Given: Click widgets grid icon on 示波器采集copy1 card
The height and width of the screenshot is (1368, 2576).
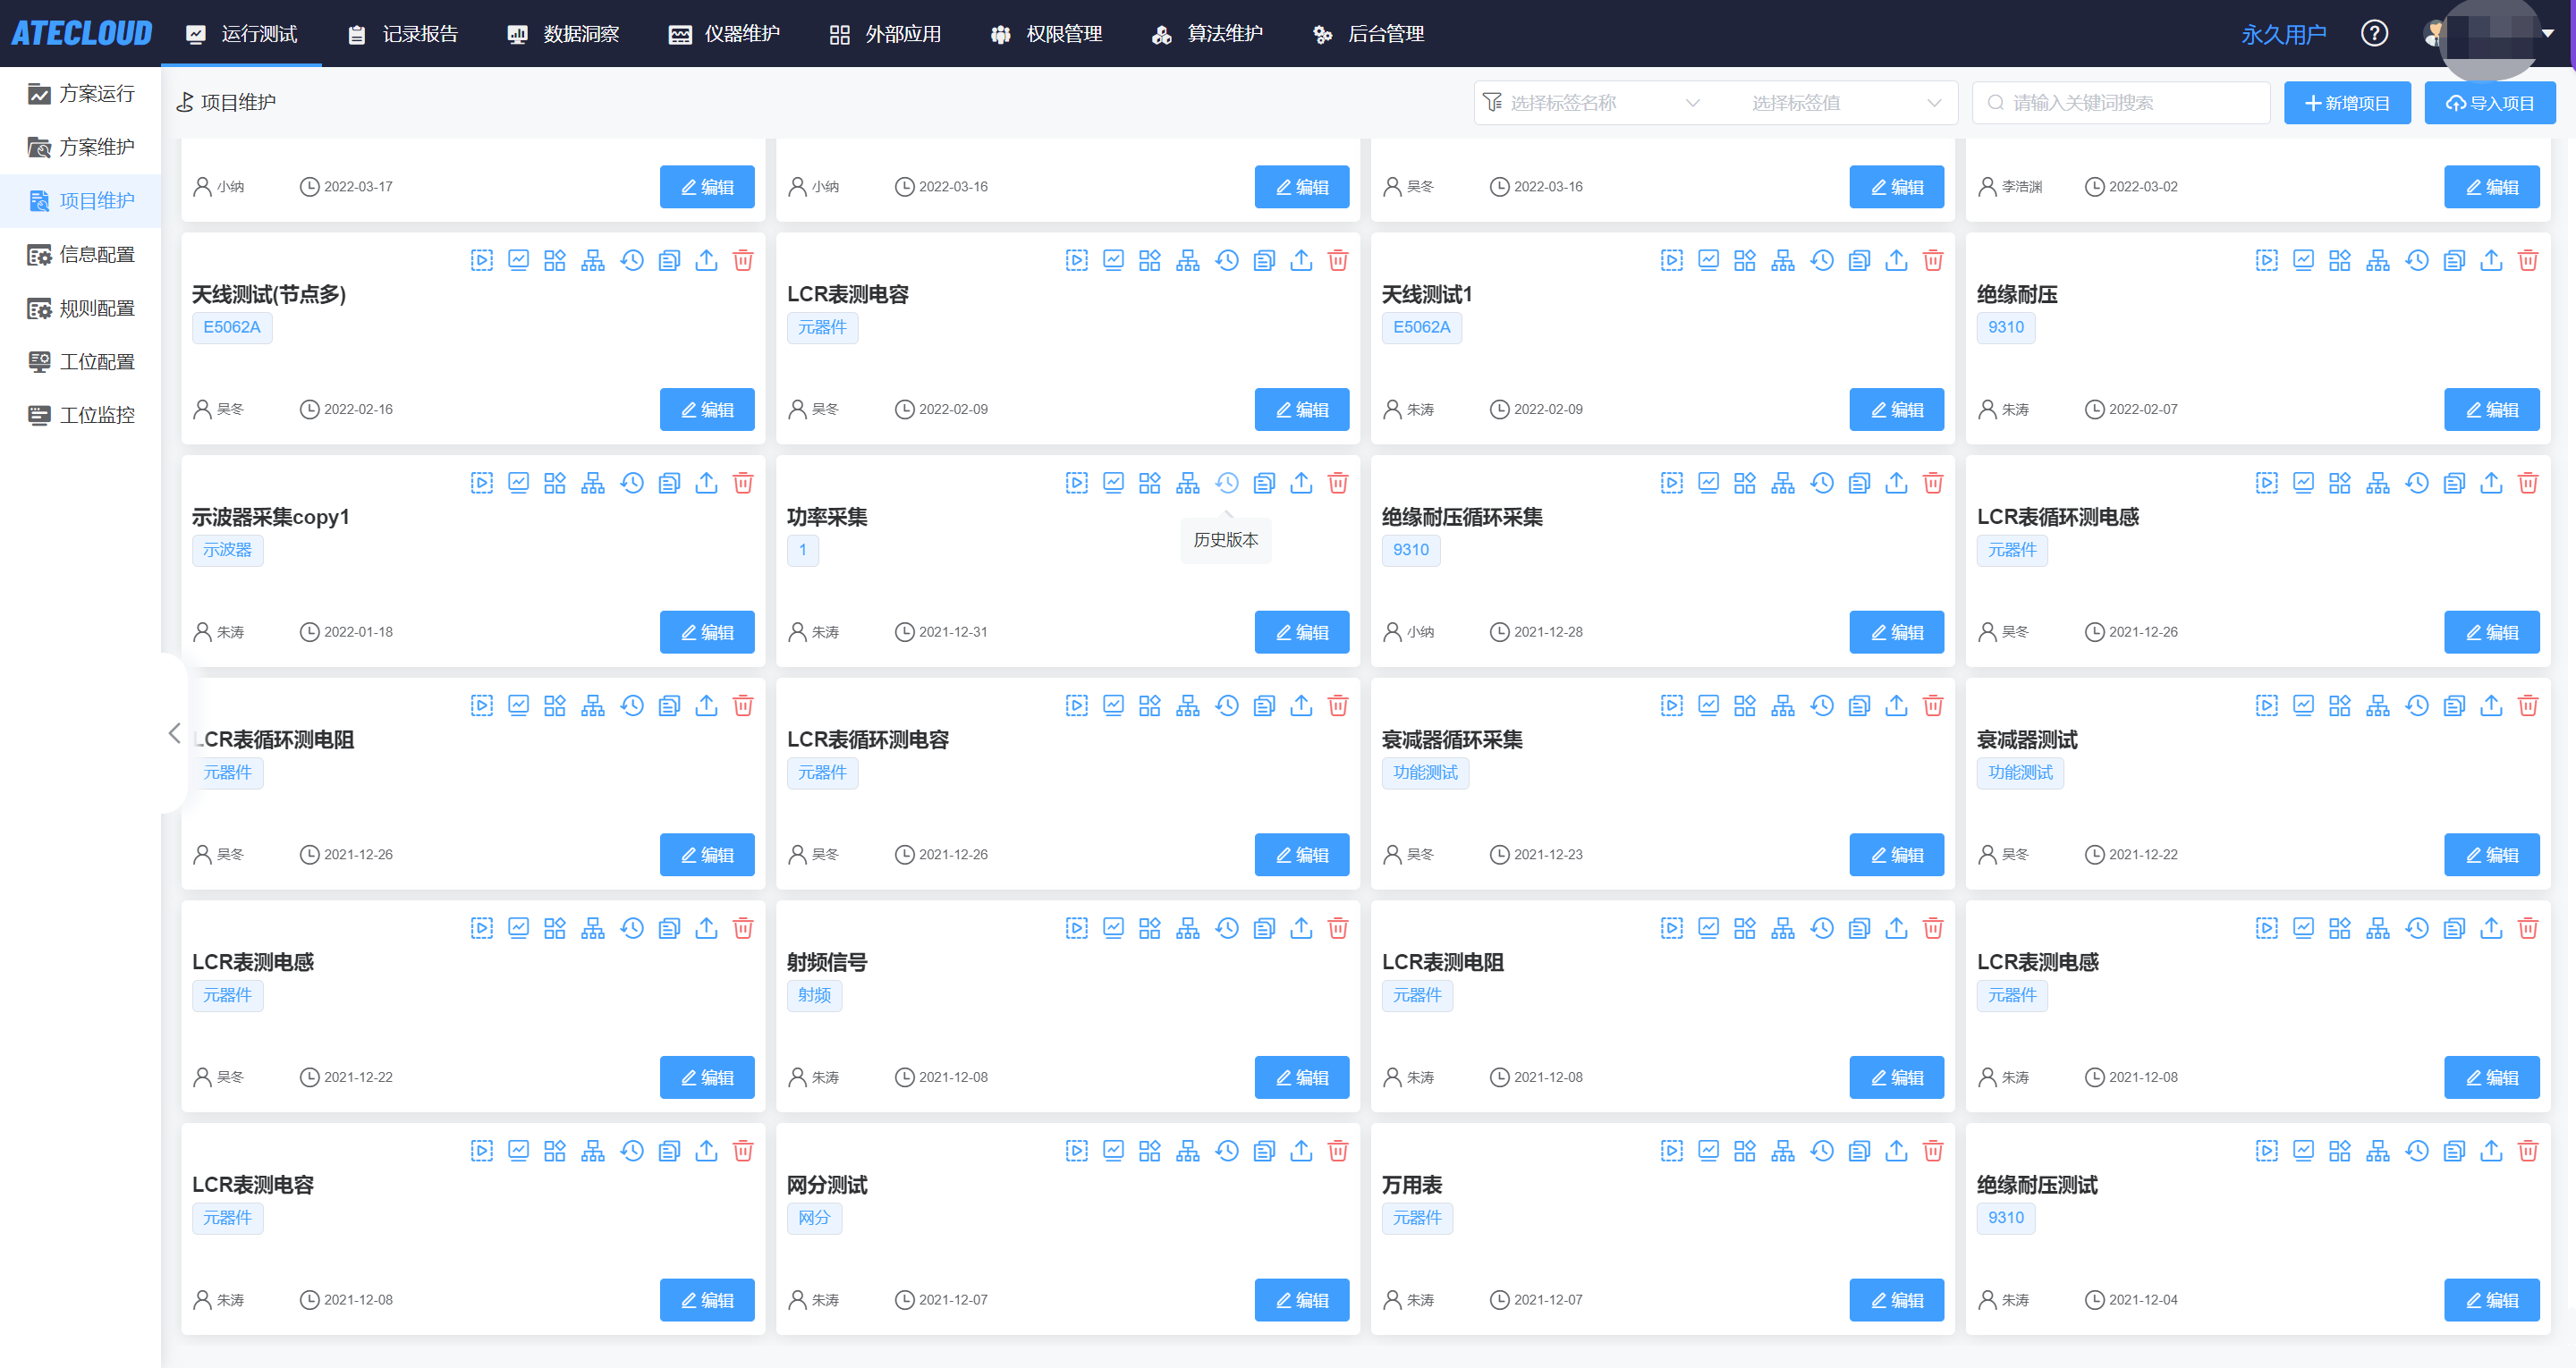Looking at the screenshot, I should (x=555, y=484).
